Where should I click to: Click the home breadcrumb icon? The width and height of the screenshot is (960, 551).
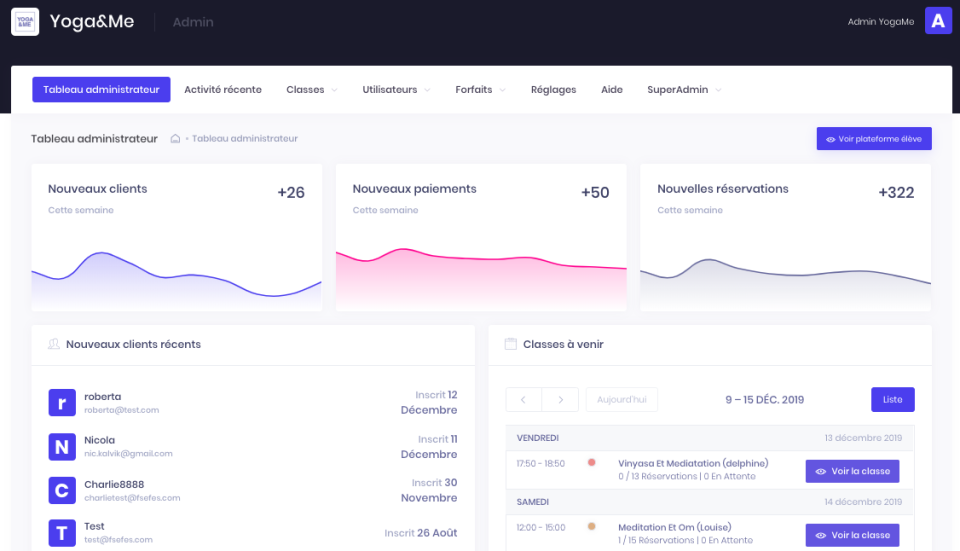coord(175,138)
